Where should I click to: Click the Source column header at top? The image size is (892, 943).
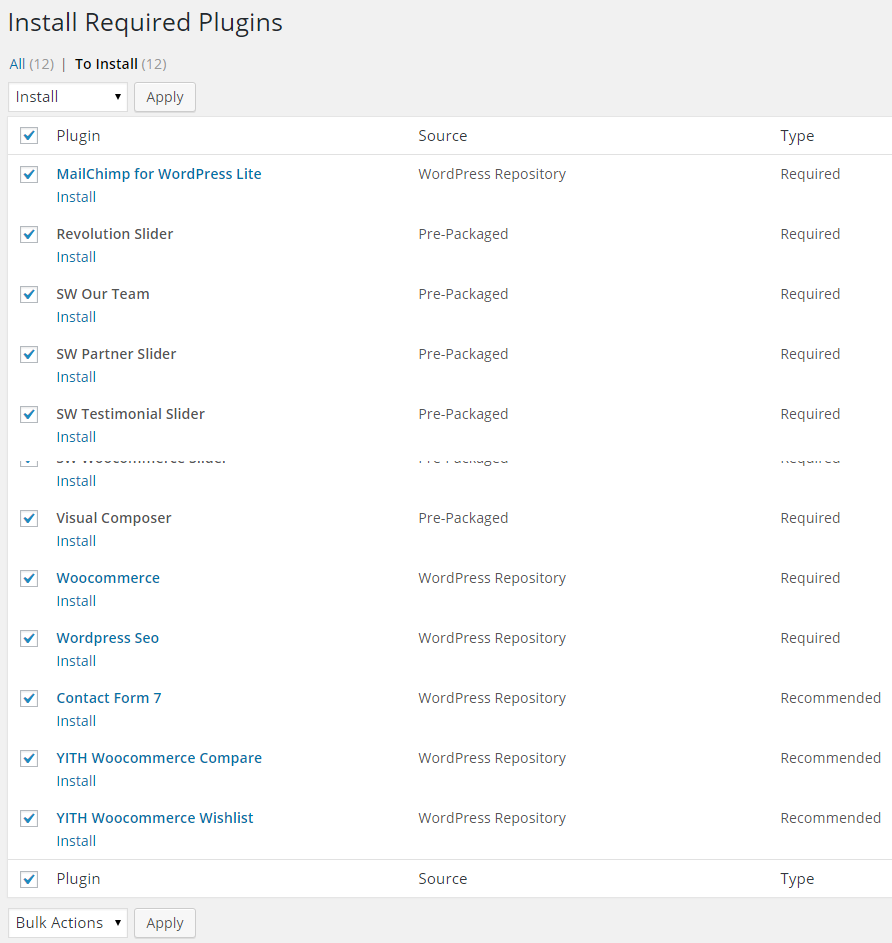(x=443, y=136)
